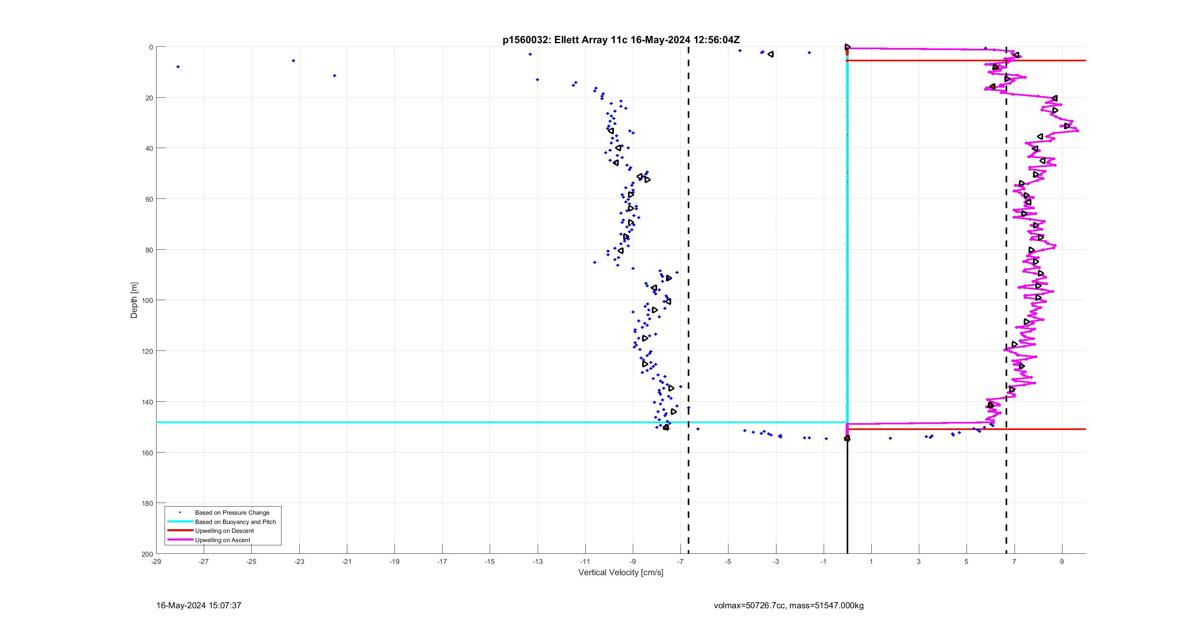Click x-axis tick label '-13'
The width and height of the screenshot is (1200, 622).
coord(537,561)
